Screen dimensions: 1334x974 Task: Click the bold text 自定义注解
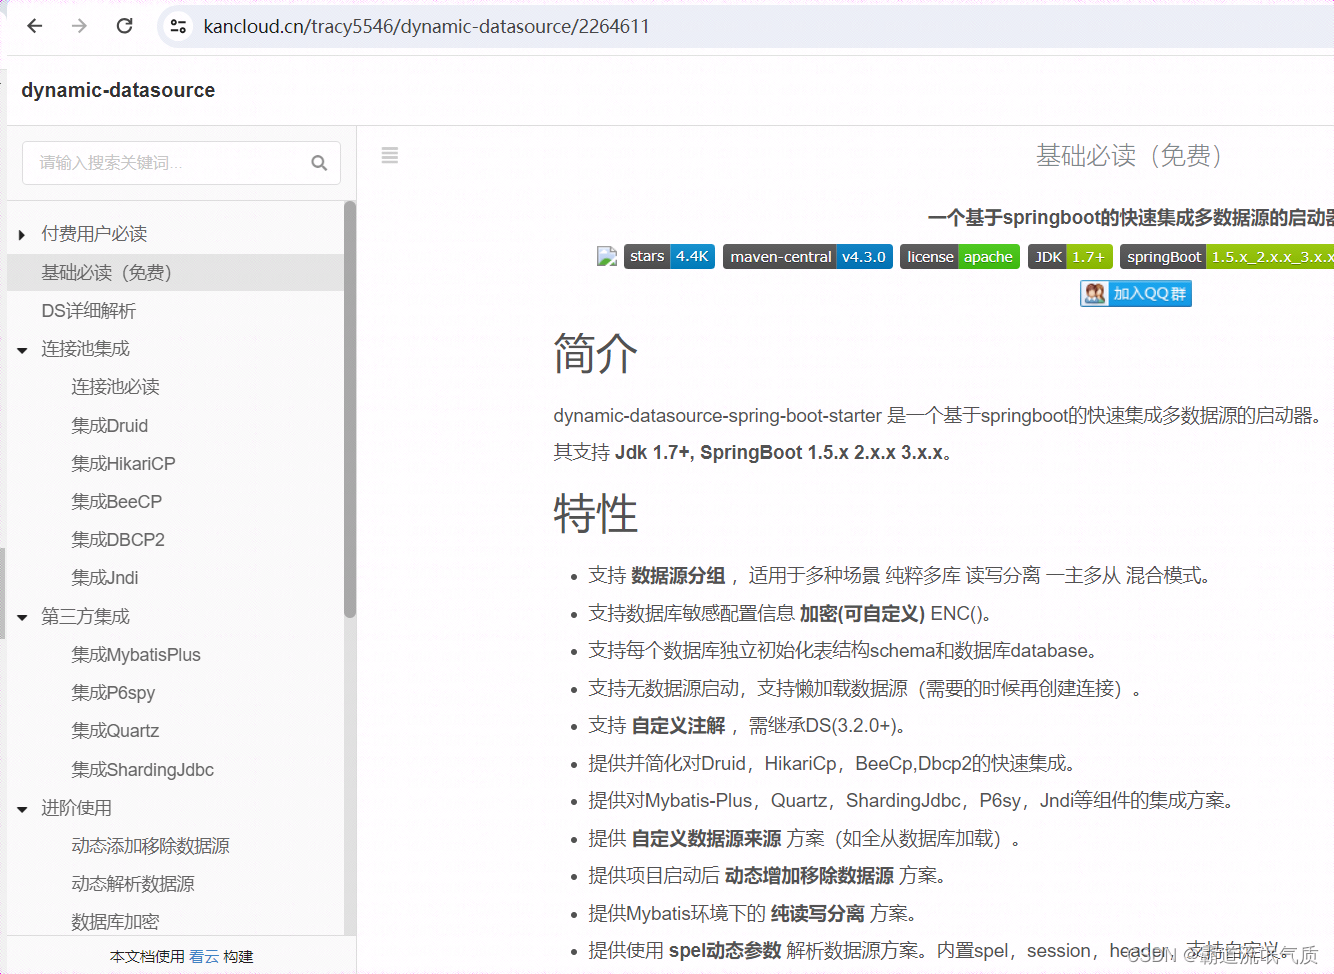(x=678, y=726)
